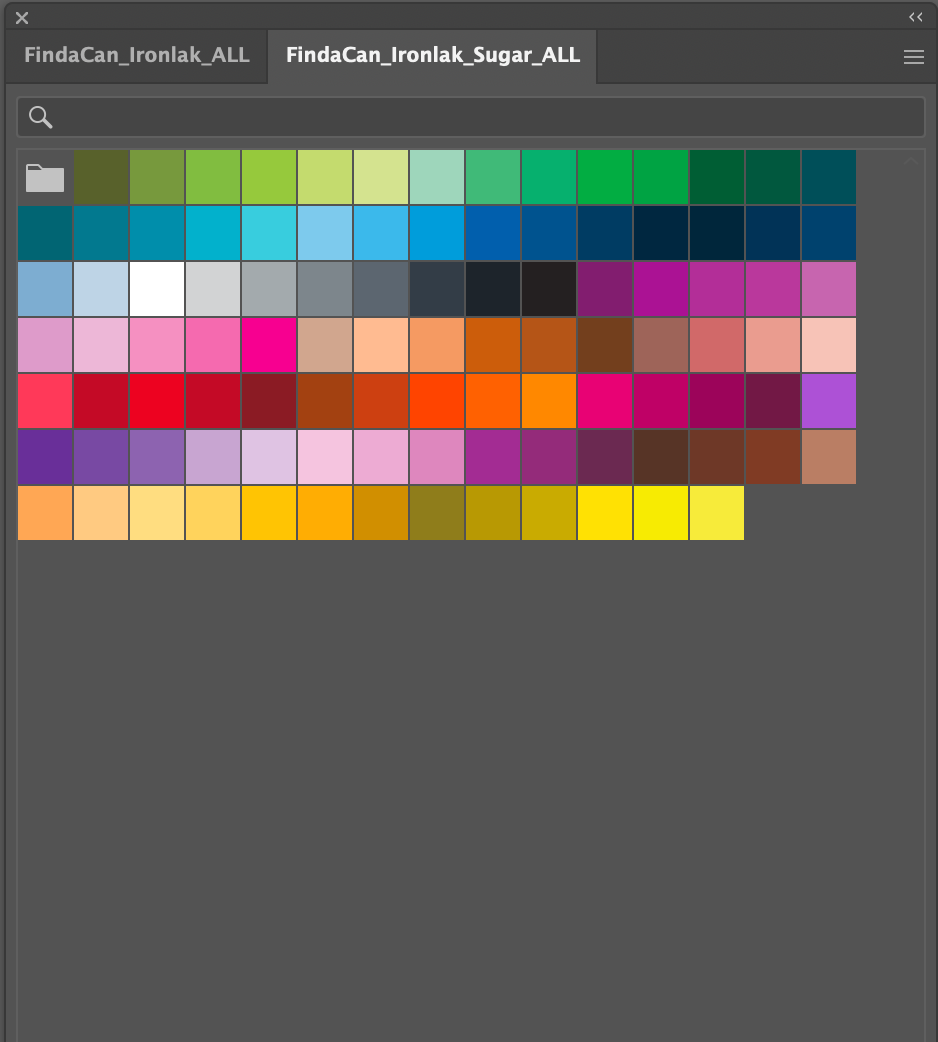
Task: Pick the bright orchid purple swatch
Action: [x=829, y=402]
